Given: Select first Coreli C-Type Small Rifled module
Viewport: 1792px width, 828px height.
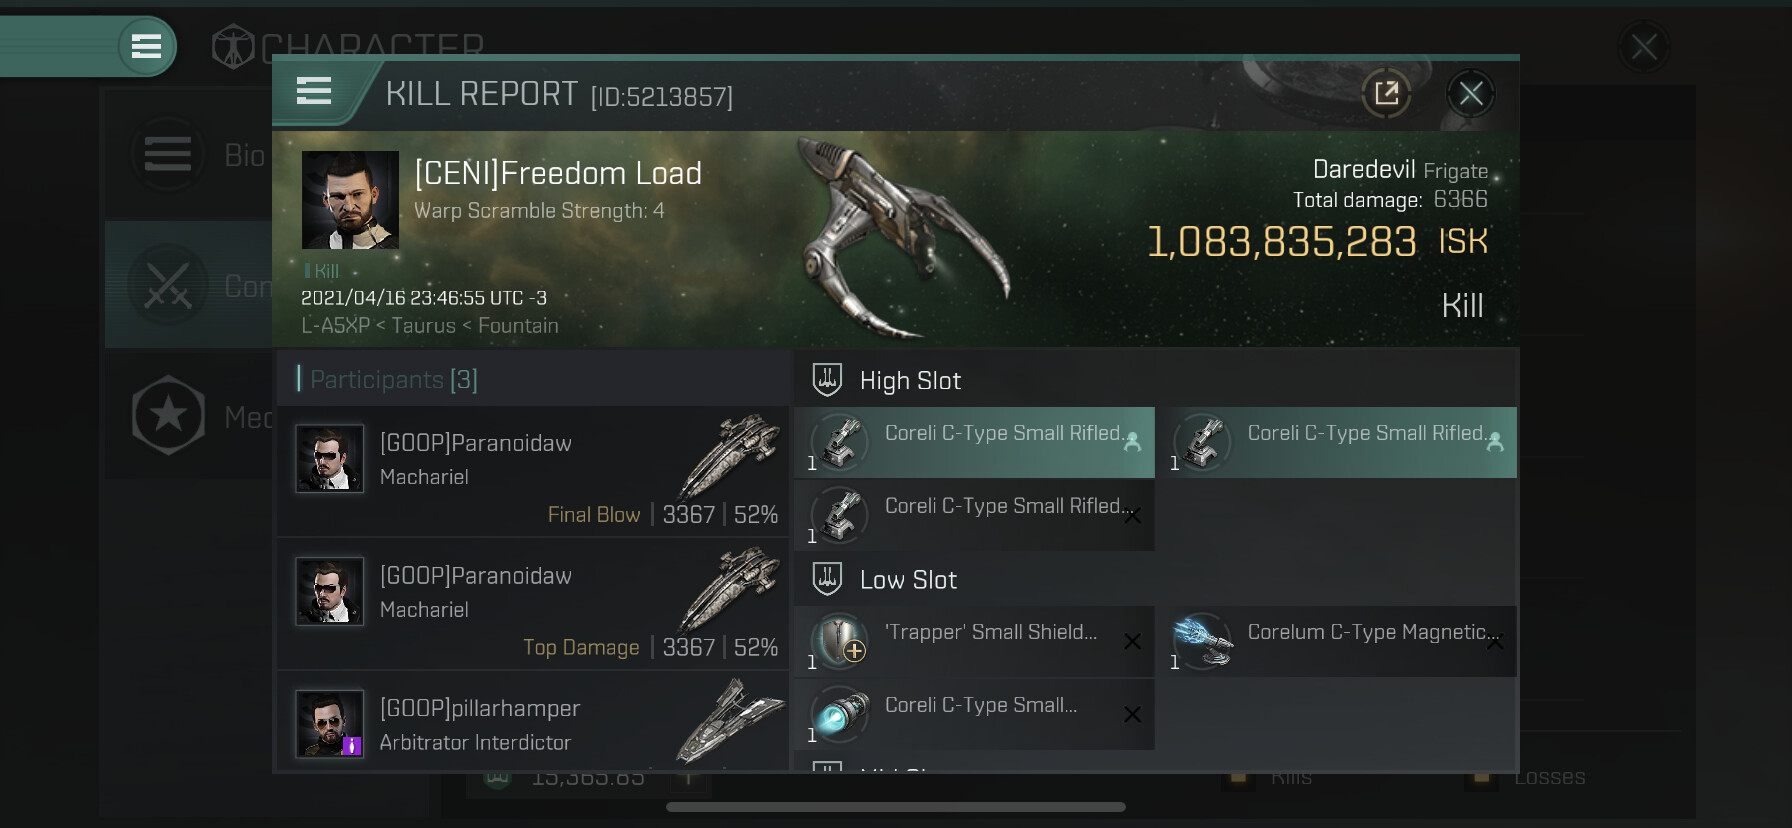Looking at the screenshot, I should tap(974, 442).
